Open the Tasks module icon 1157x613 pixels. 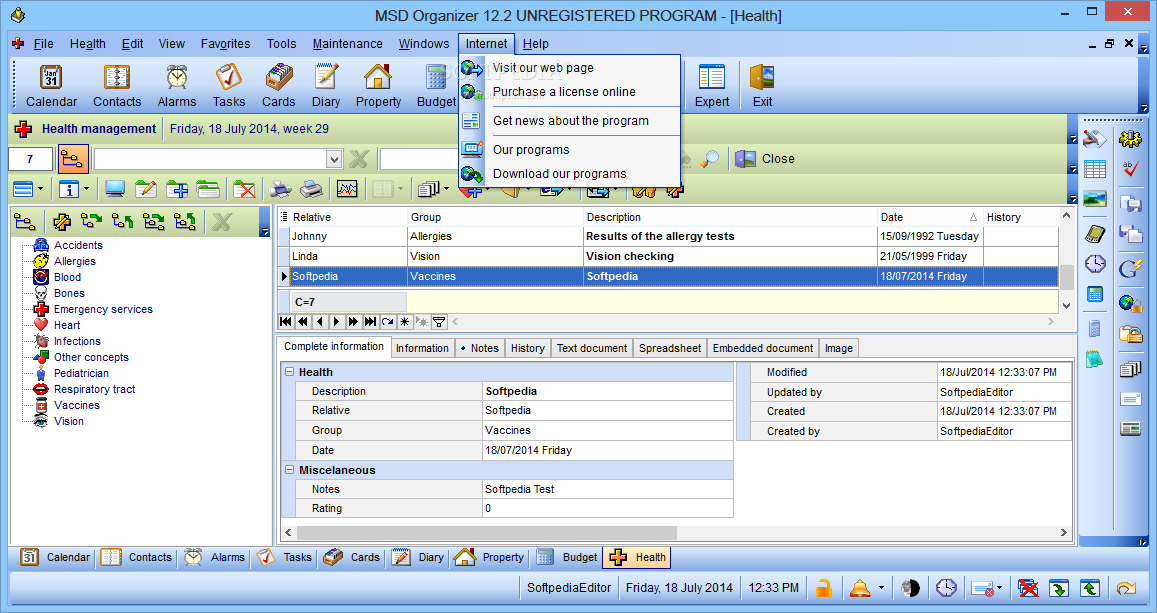[x=229, y=86]
